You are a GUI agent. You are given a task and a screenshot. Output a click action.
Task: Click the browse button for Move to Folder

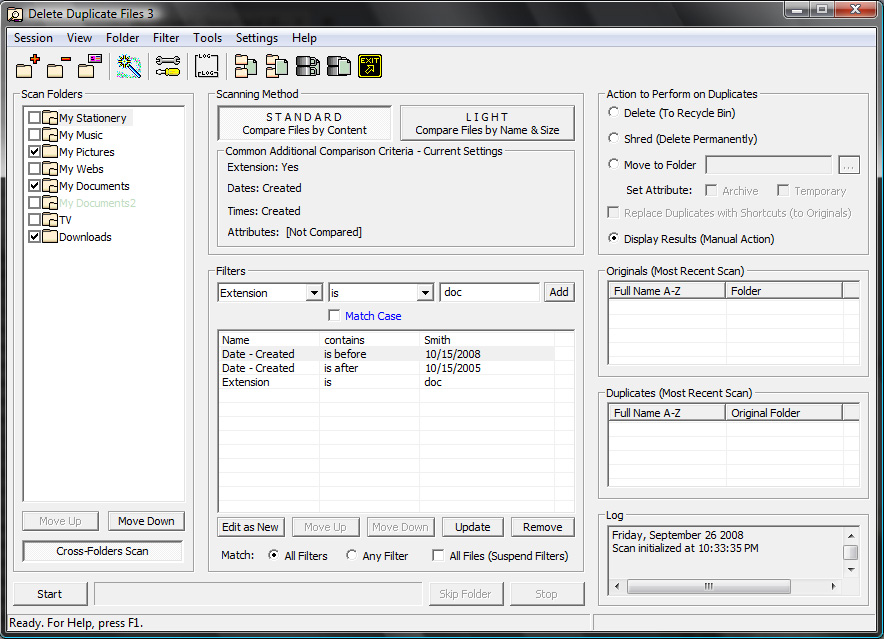coord(848,165)
